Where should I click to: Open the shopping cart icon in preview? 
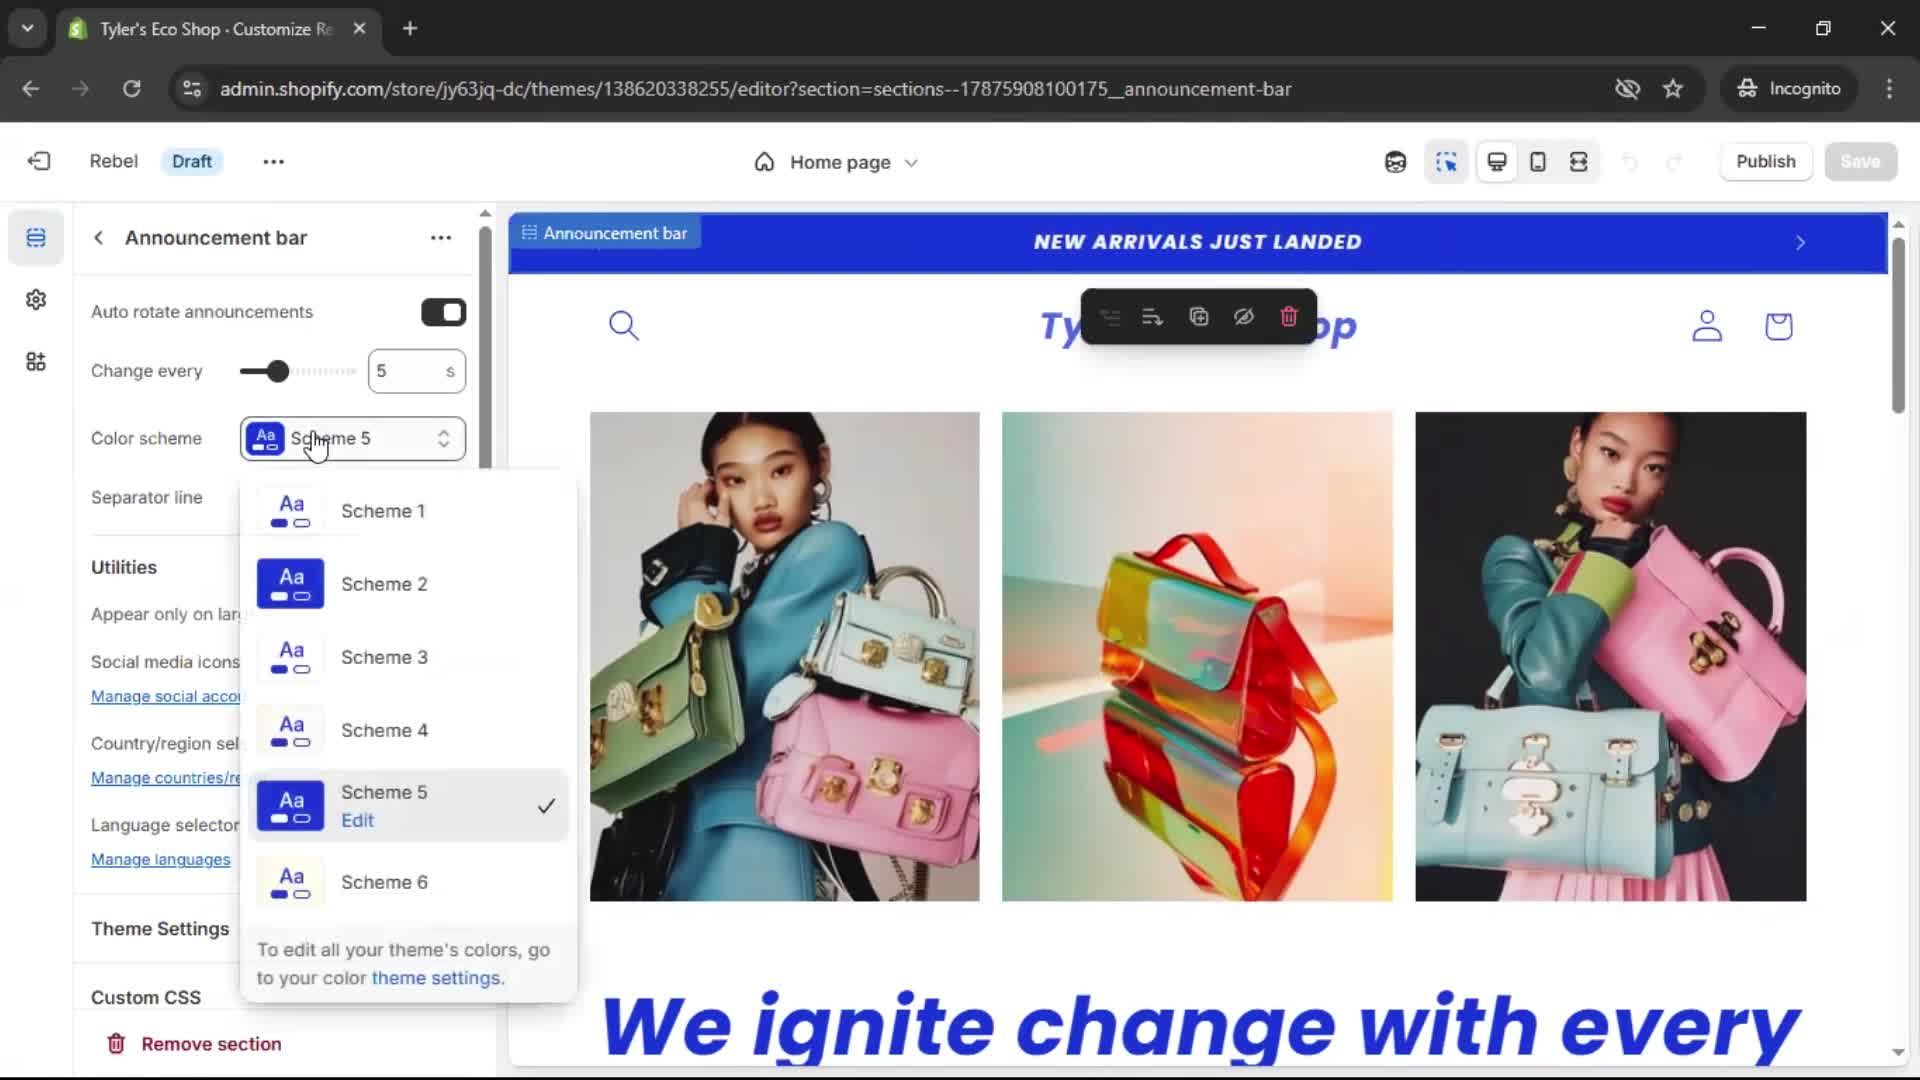pyautogui.click(x=1778, y=326)
